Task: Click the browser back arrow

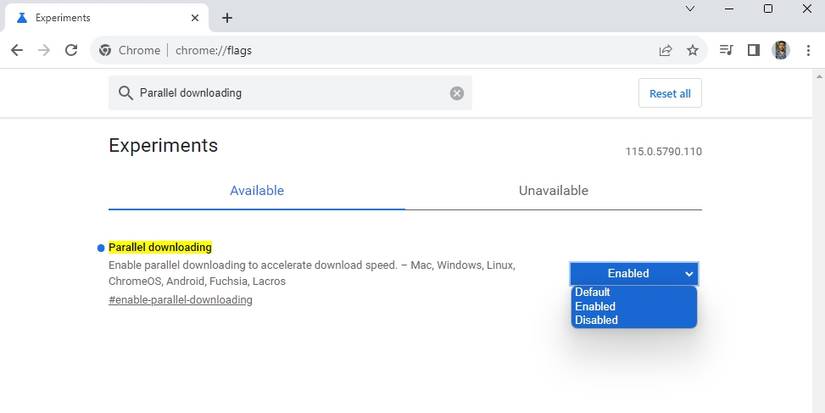Action: pyautogui.click(x=17, y=50)
